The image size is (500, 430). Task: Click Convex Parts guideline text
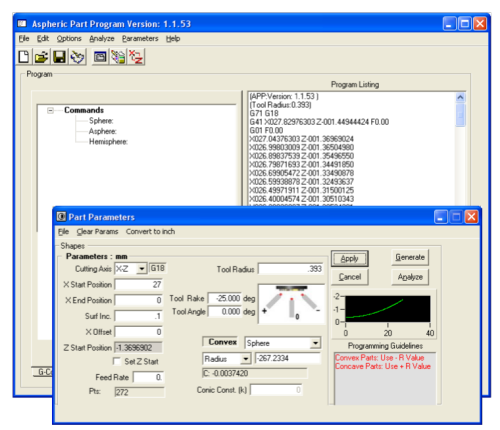click(x=379, y=358)
